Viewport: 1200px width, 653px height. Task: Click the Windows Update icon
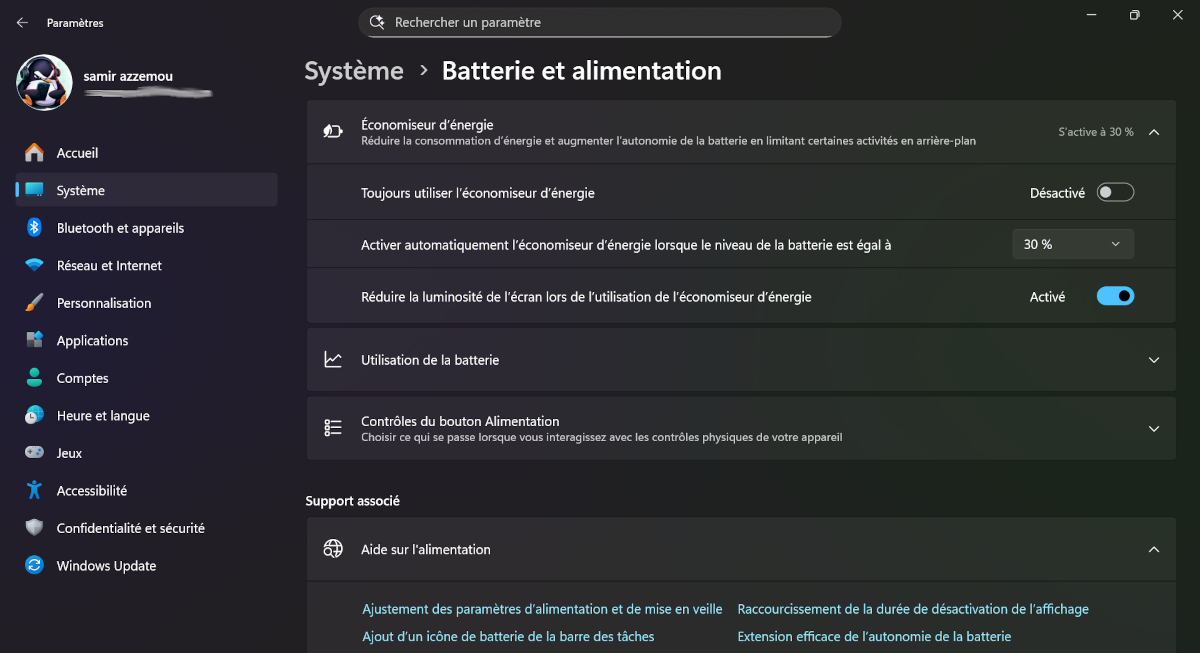(x=35, y=566)
